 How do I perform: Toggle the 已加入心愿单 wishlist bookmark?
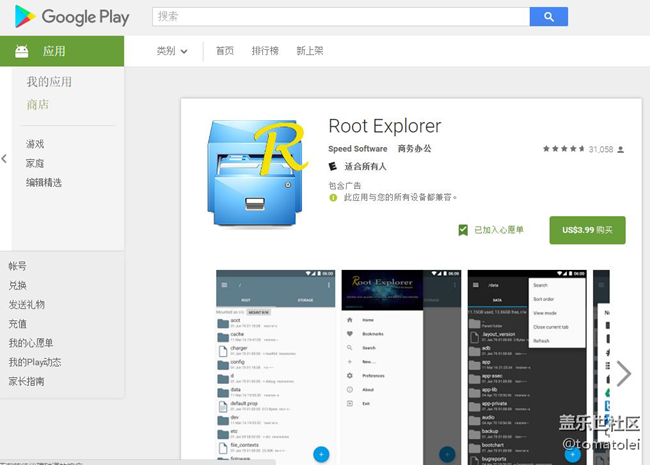coord(491,230)
